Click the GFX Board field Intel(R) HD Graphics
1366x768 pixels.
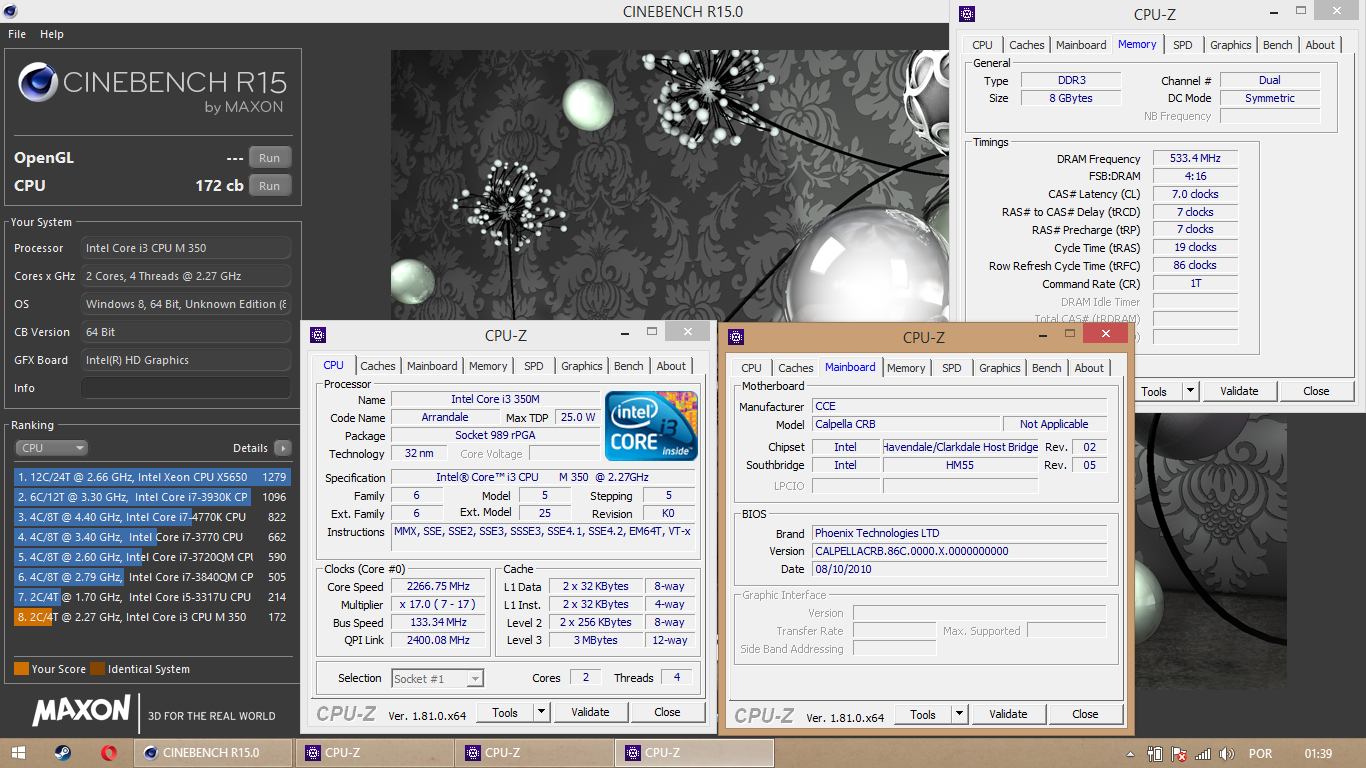(x=186, y=360)
